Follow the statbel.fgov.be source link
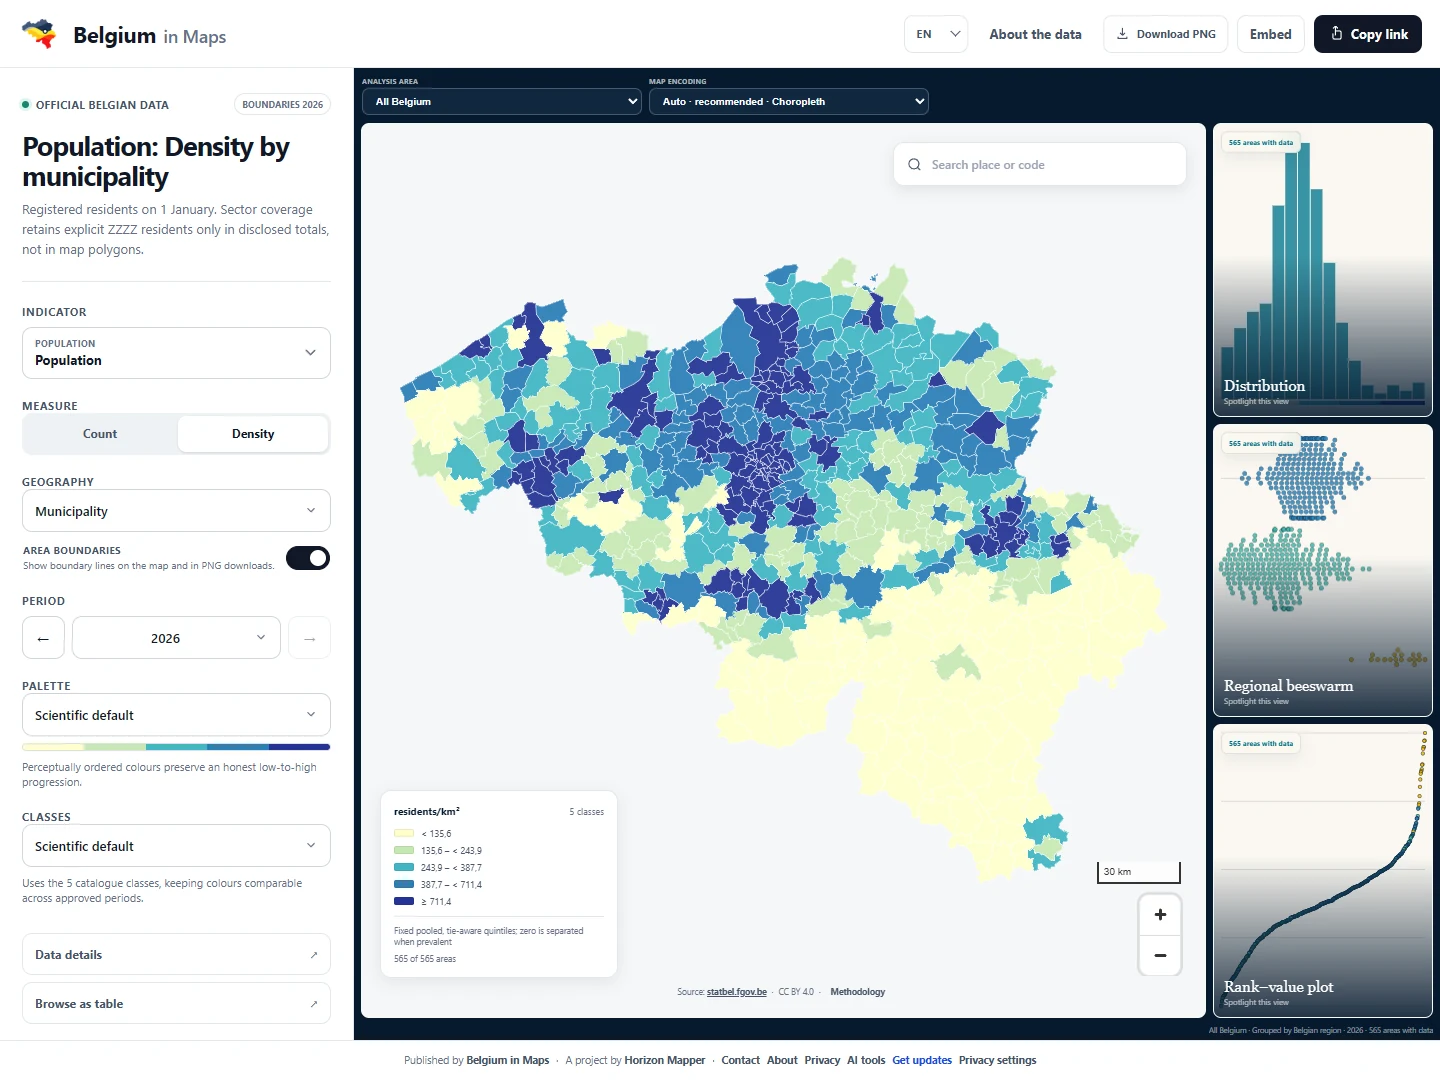Viewport: 1440px width, 1080px height. [x=737, y=992]
